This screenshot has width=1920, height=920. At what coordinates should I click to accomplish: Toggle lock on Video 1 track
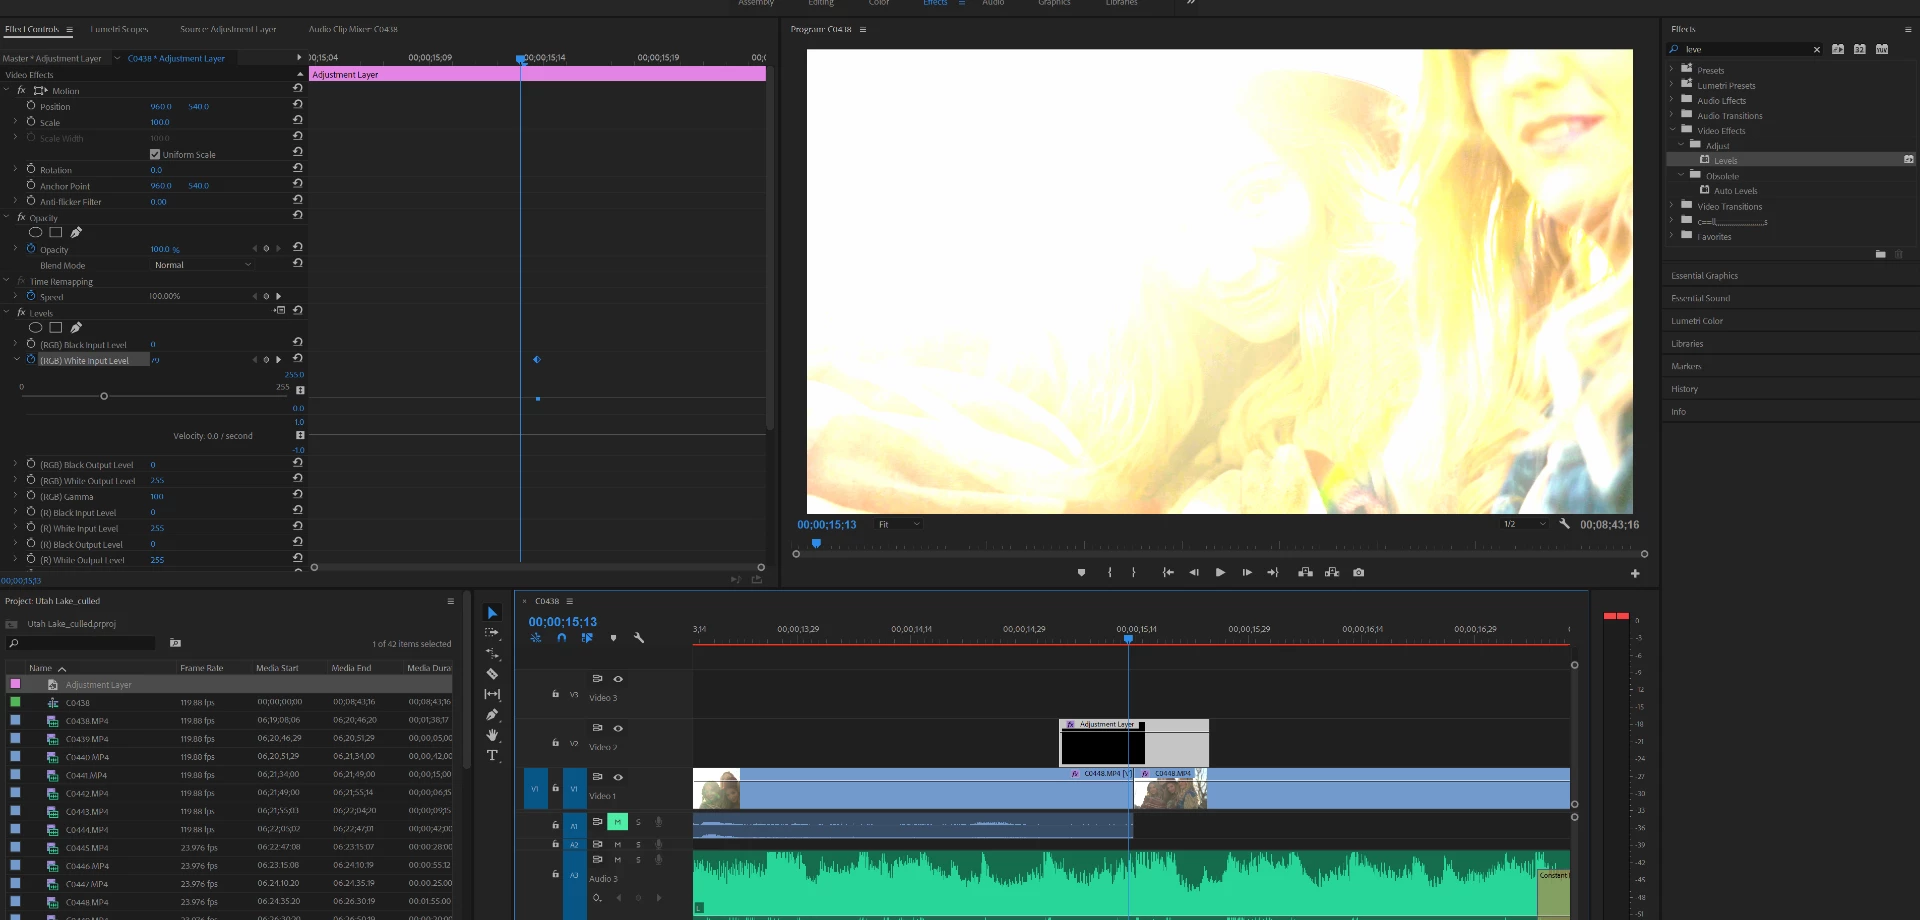(555, 788)
